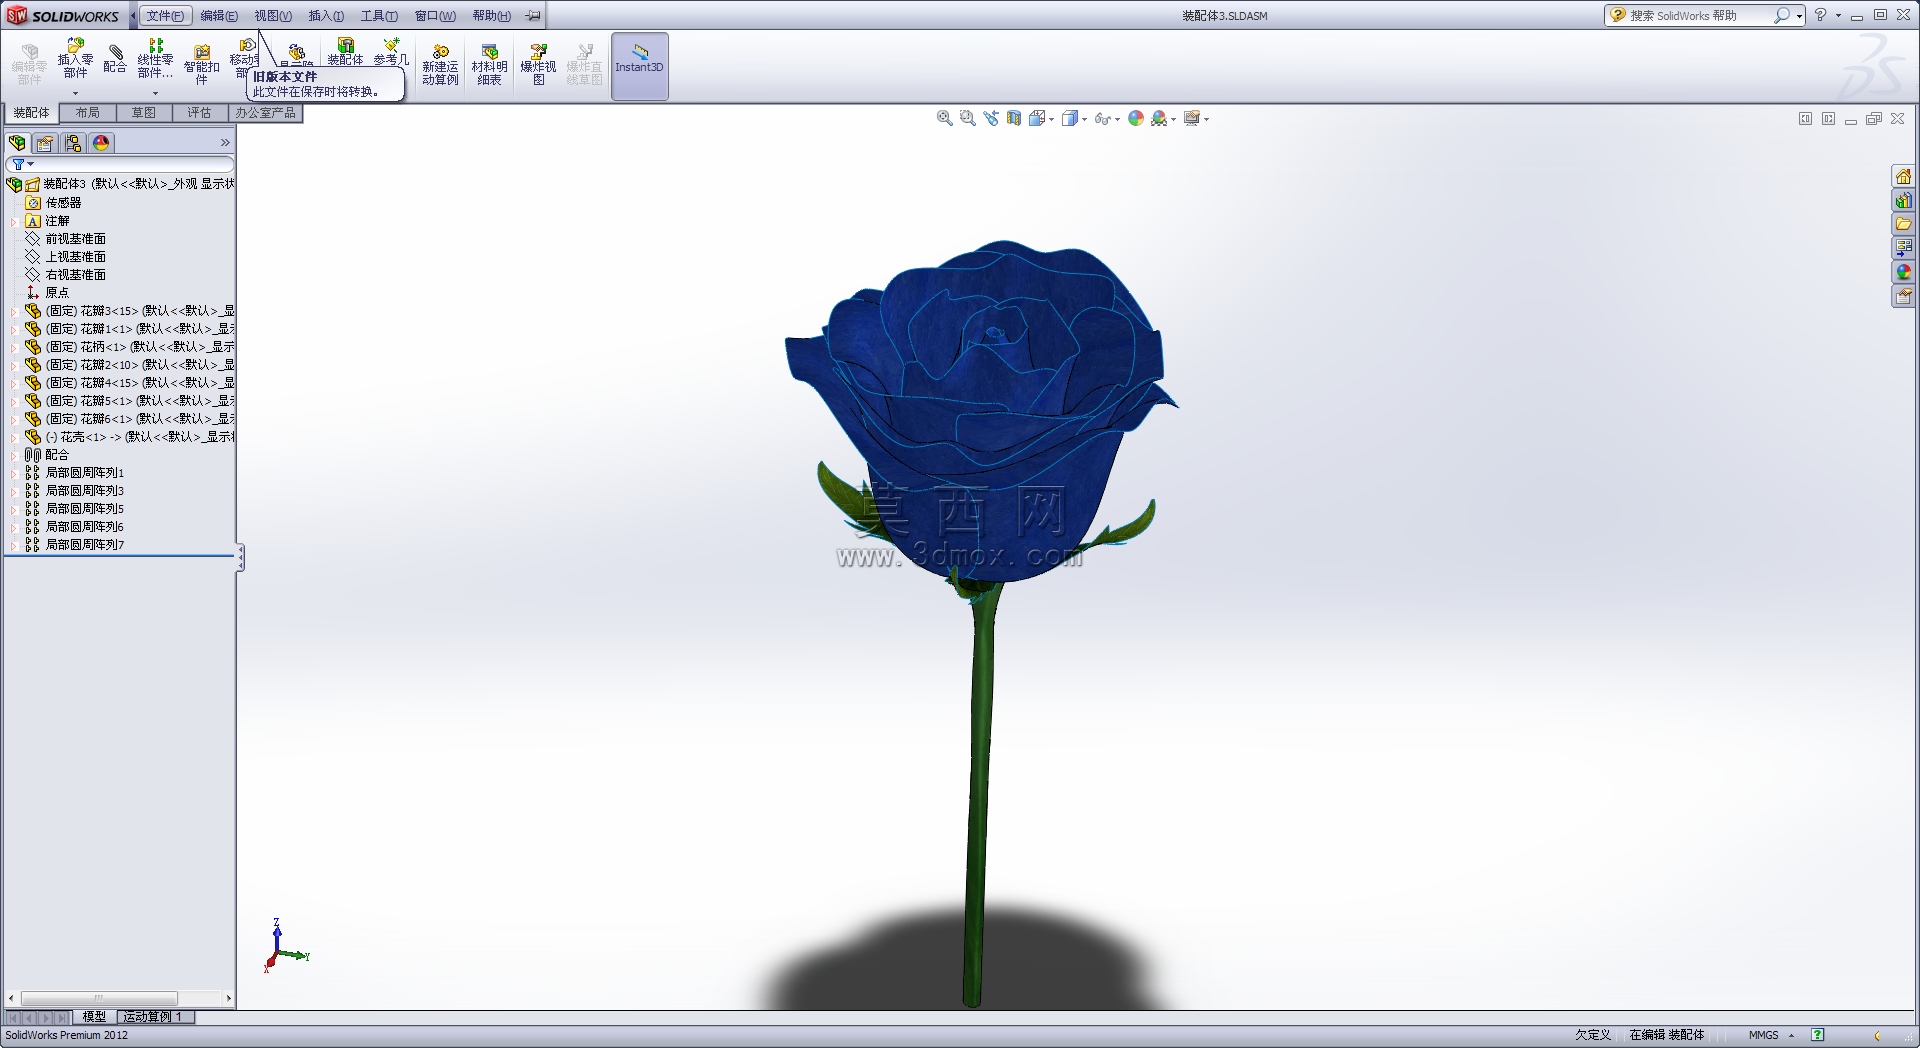Click the Edit Appearance color ball icon
This screenshot has height=1048, width=1920.
(1136, 118)
